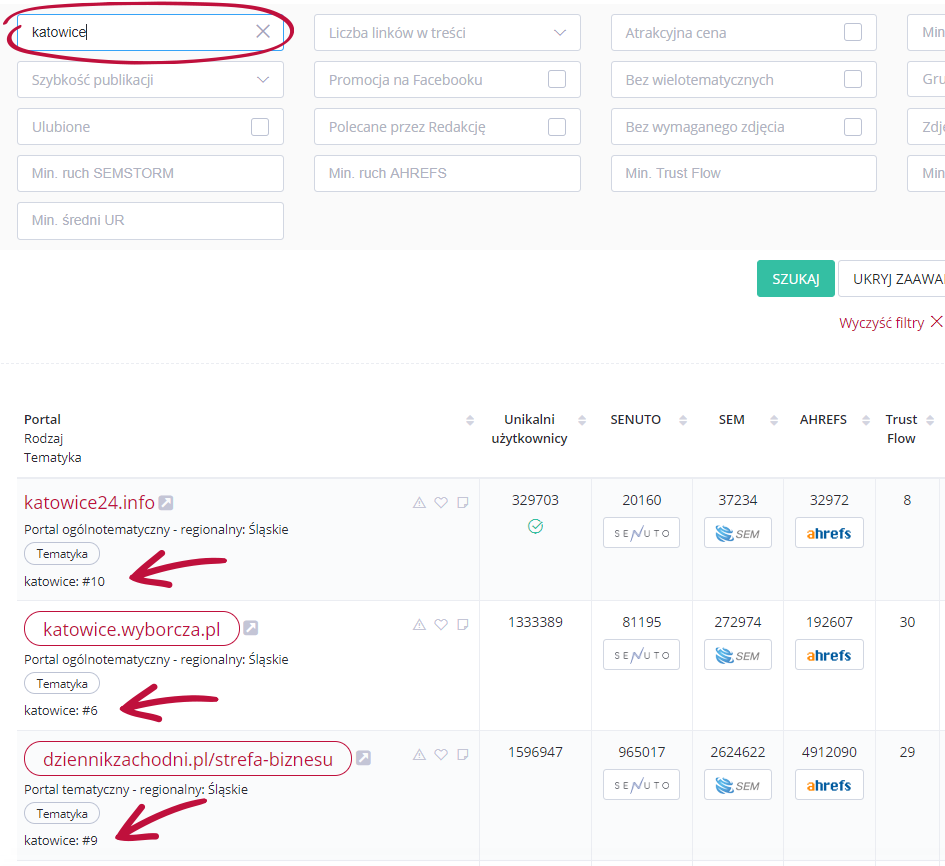Favorite dziennikzachodni.pl with the heart icon

click(x=441, y=754)
